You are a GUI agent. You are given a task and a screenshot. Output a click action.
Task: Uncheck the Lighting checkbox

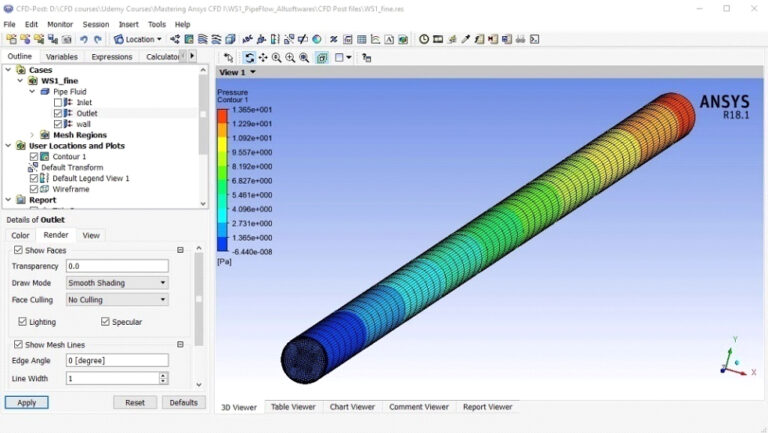pyautogui.click(x=23, y=322)
